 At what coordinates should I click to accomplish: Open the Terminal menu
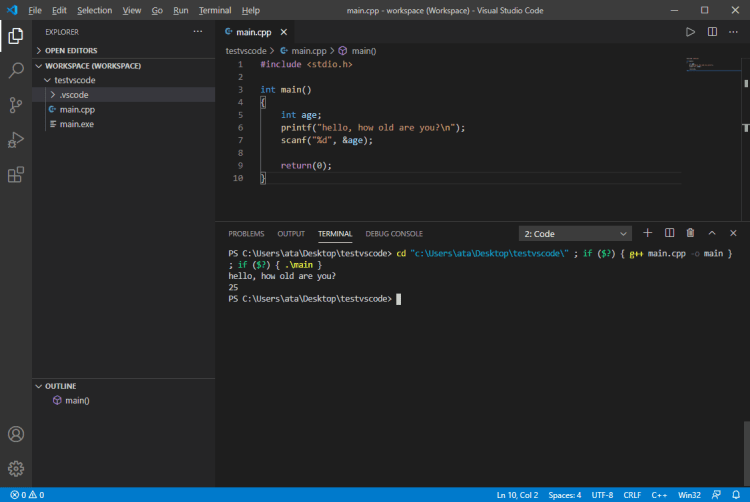[x=214, y=10]
